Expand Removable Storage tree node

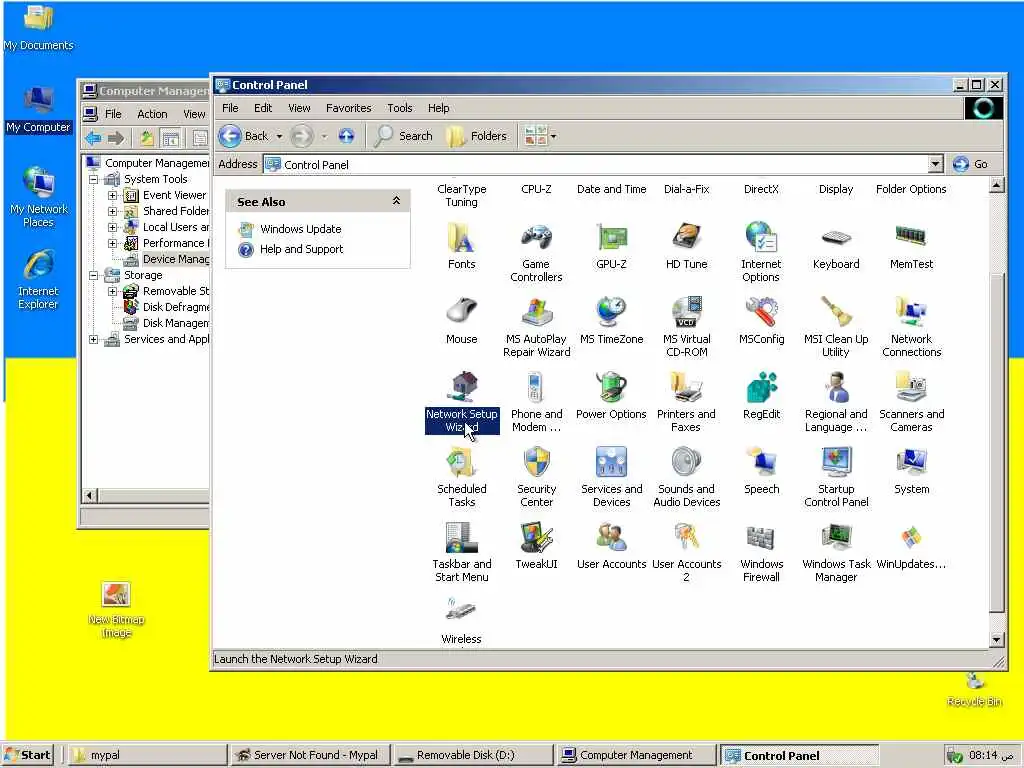(112, 291)
